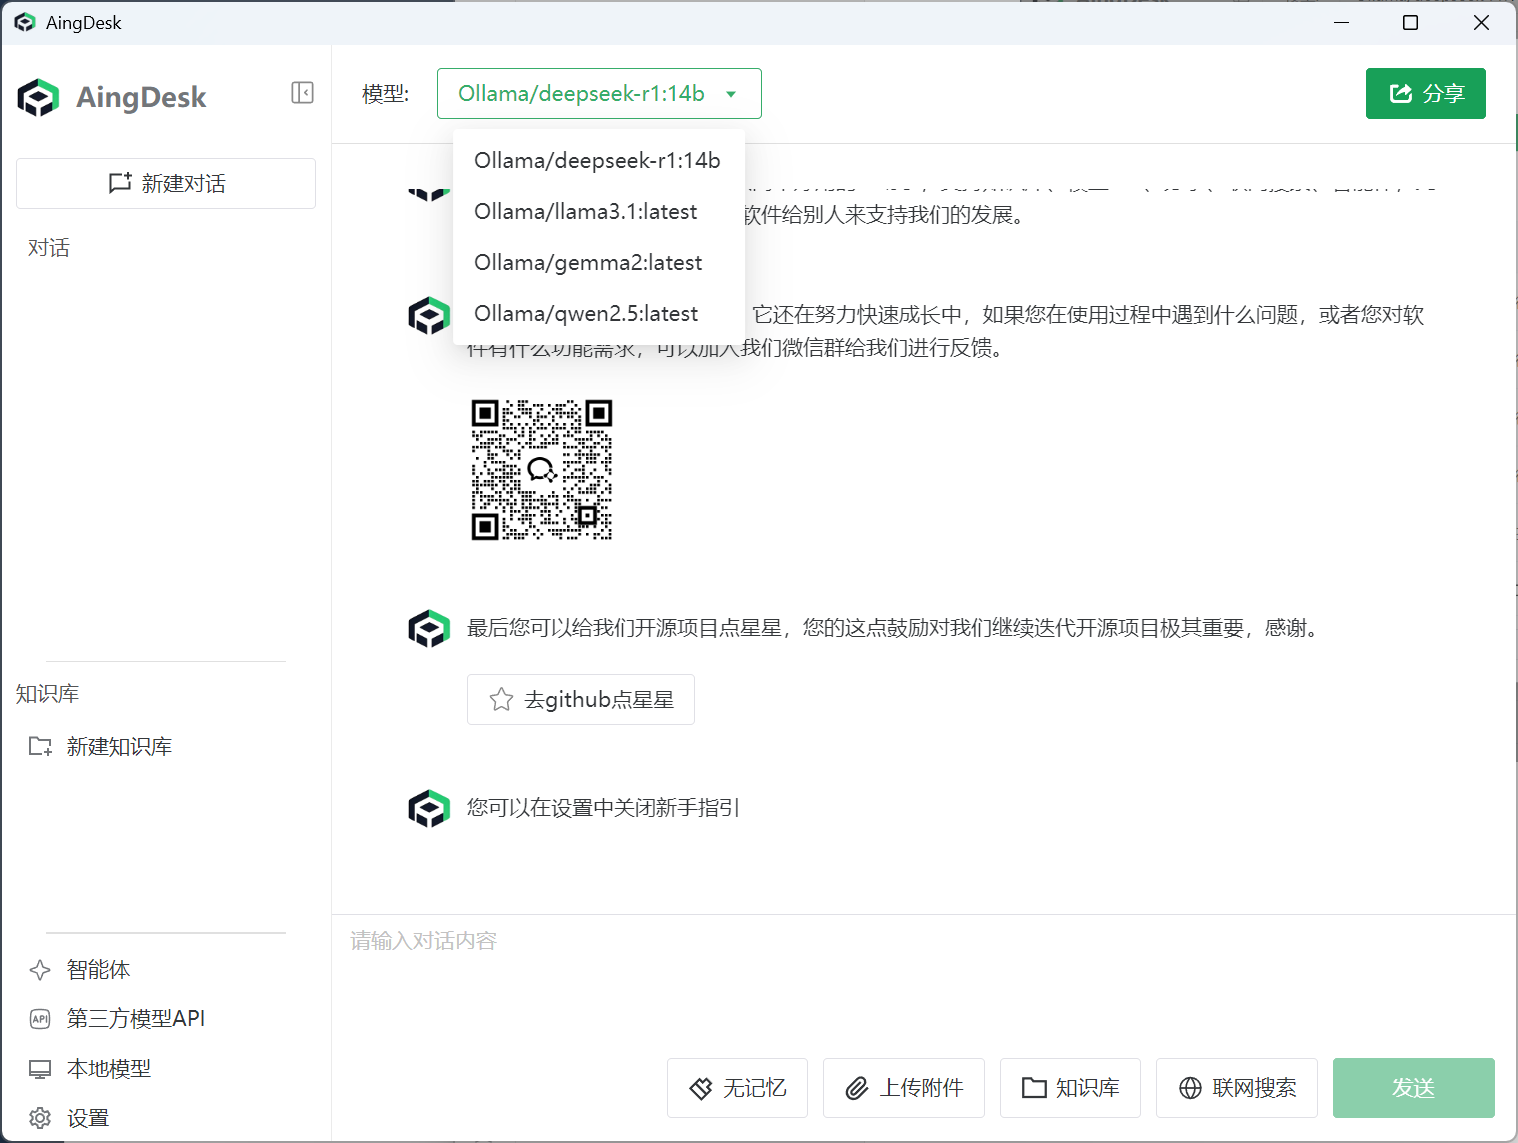Click 上传附件 to attach a file
The width and height of the screenshot is (1518, 1143).
(x=904, y=1088)
